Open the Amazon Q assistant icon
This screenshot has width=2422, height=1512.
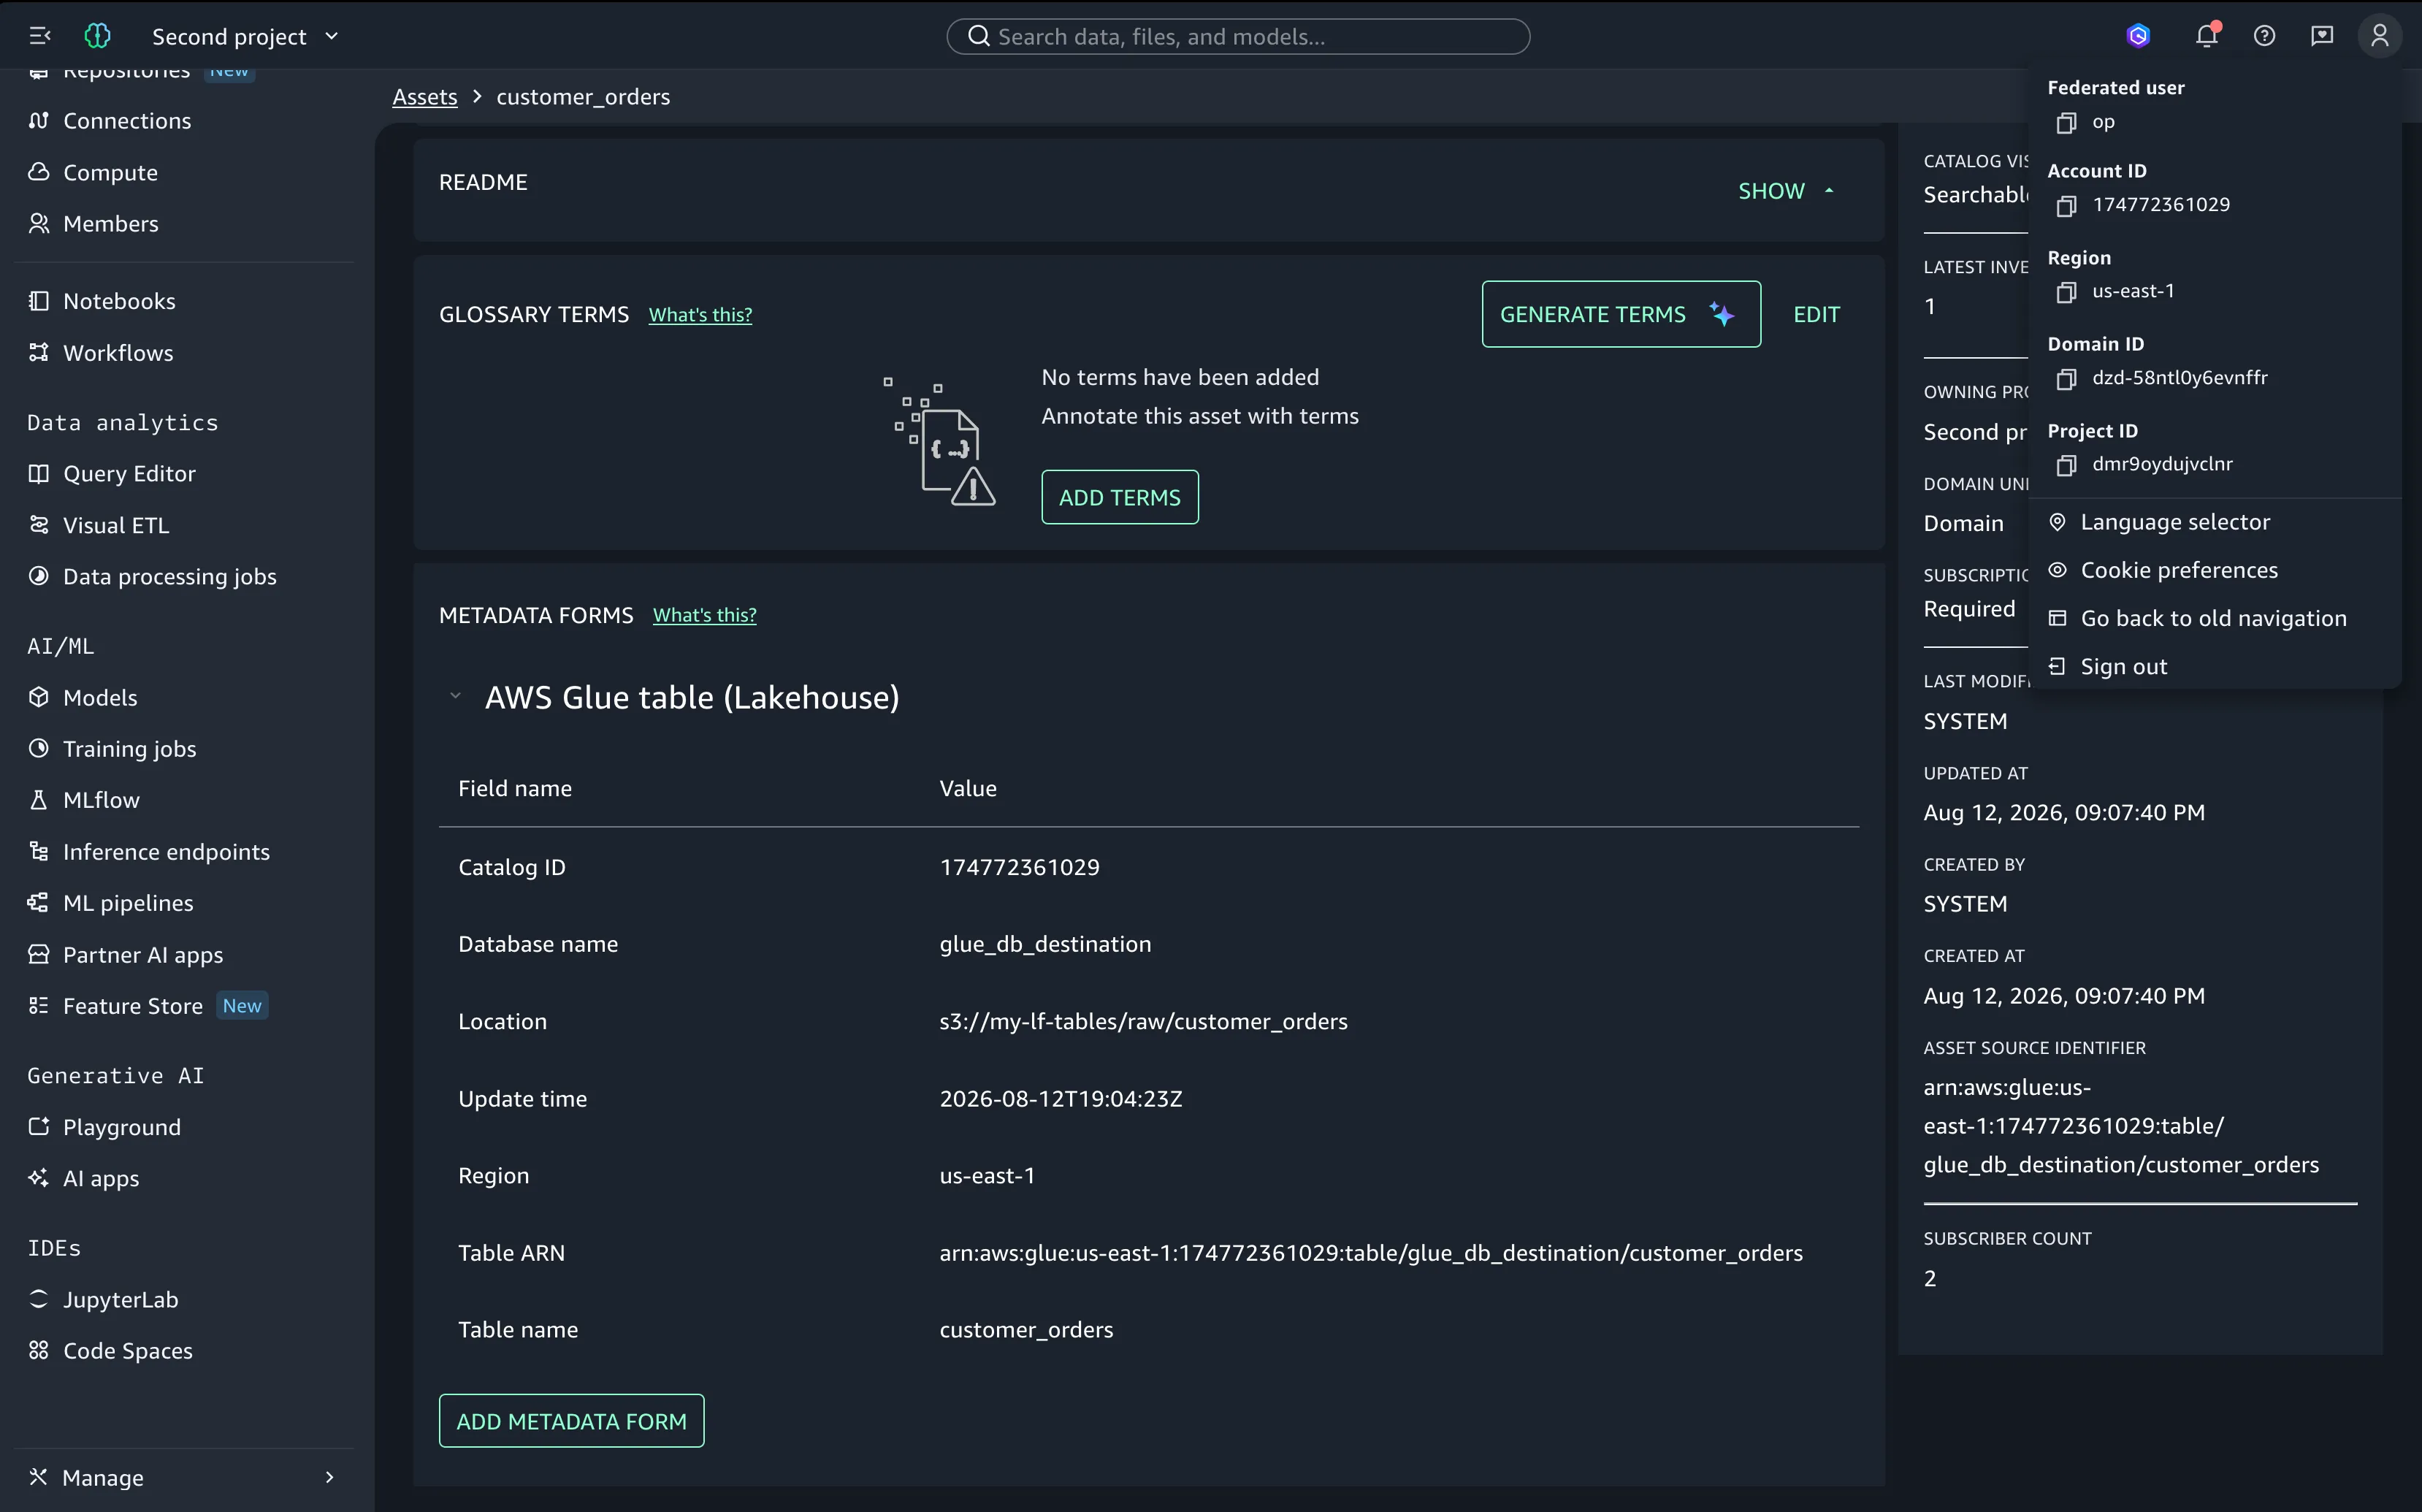coord(2138,36)
